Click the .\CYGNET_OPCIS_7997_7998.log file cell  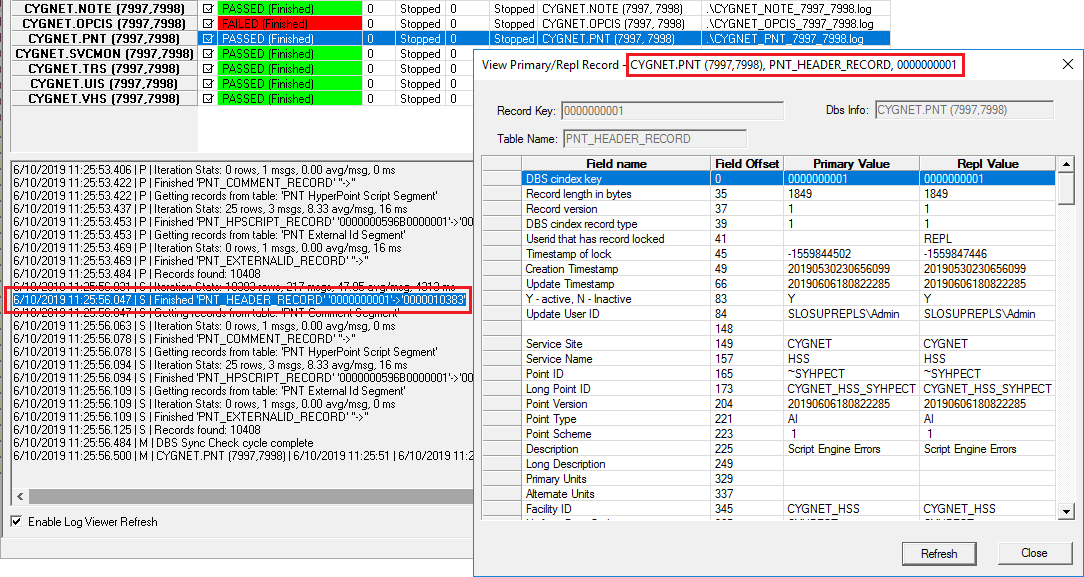(x=796, y=24)
